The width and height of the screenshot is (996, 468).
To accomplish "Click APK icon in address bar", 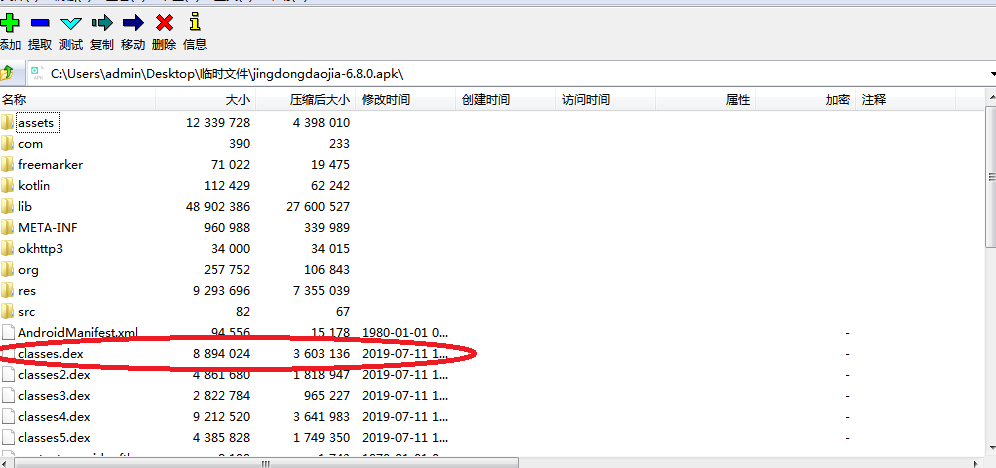I will coord(37,73).
